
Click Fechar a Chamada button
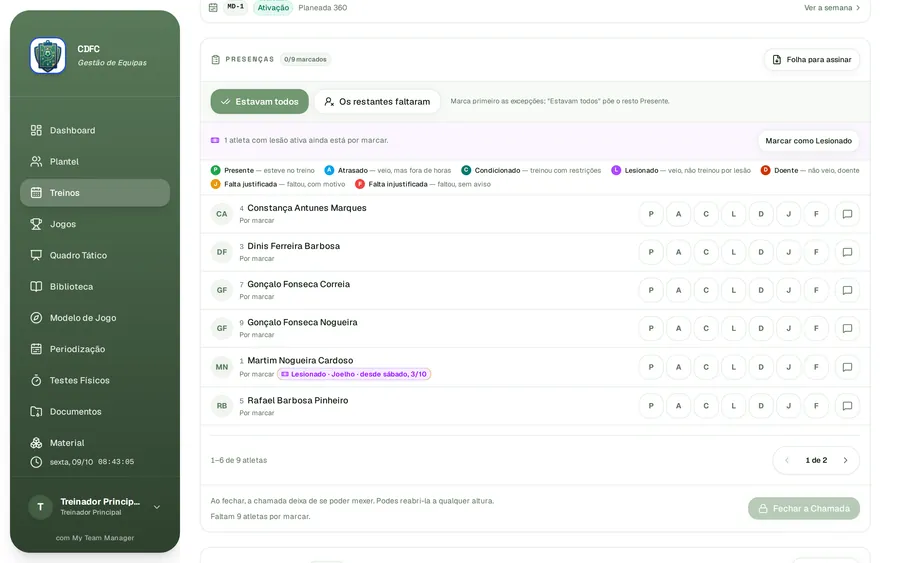[x=804, y=508]
